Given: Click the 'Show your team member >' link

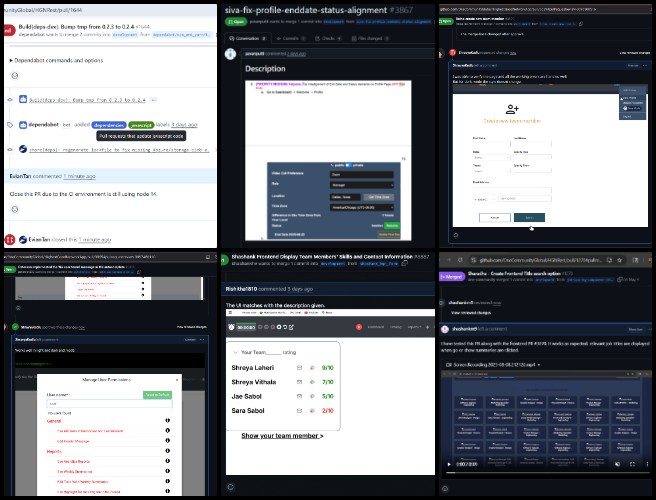Looking at the screenshot, I should [282, 436].
